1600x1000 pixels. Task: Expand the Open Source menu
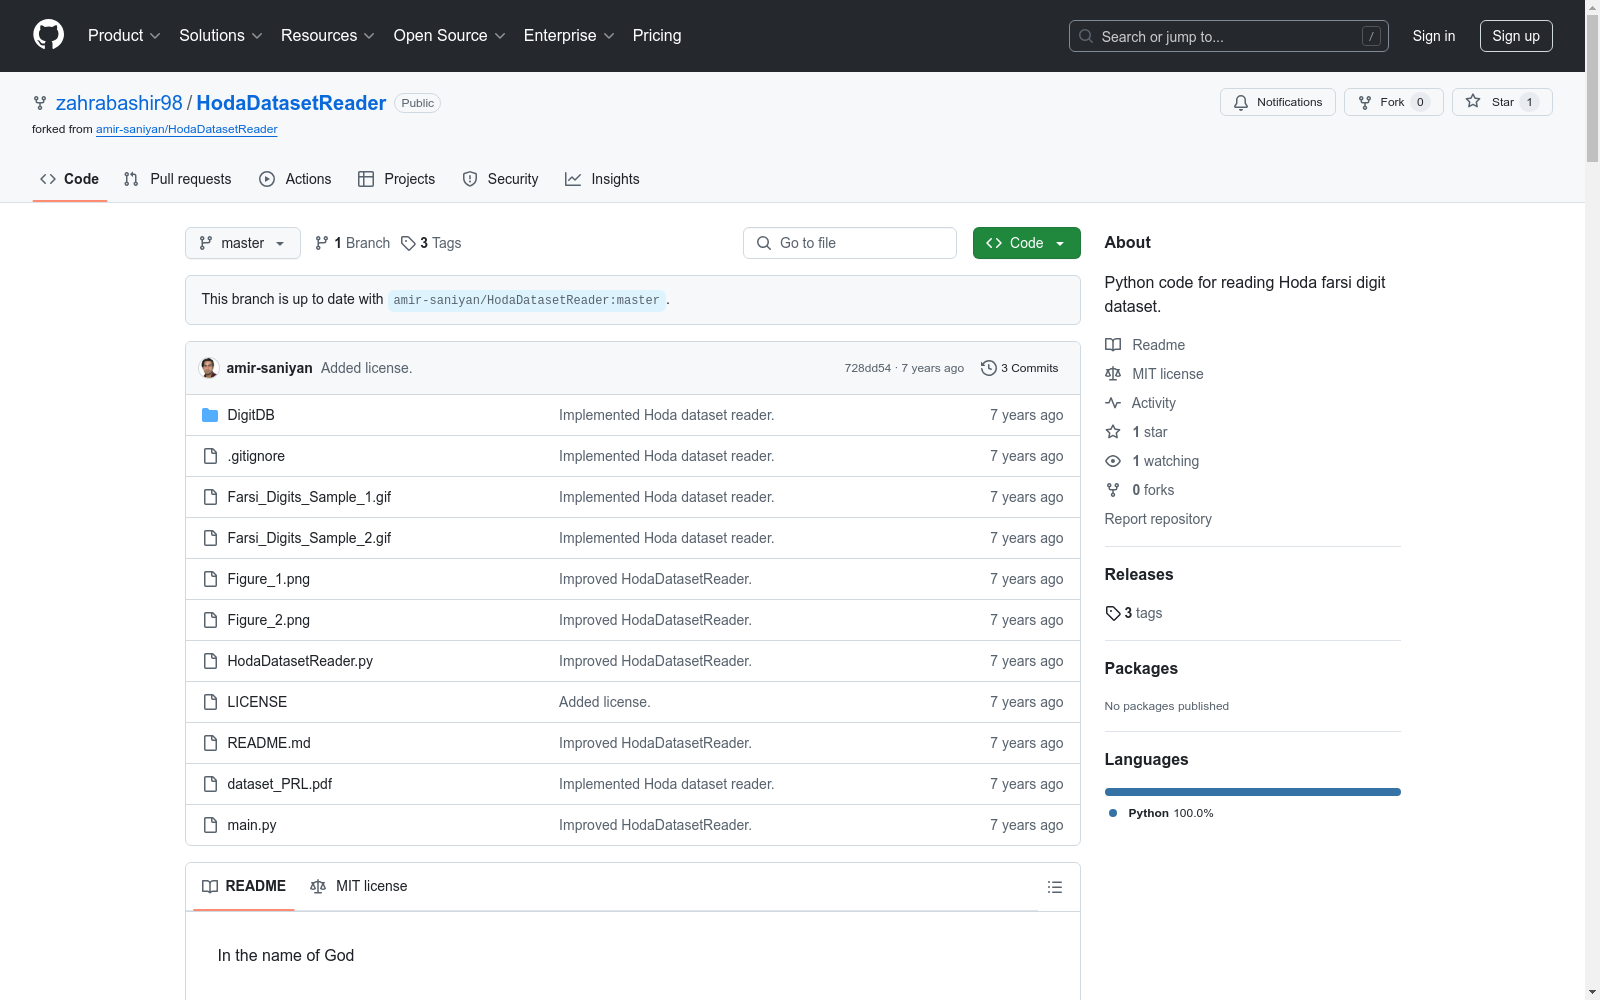coord(450,36)
